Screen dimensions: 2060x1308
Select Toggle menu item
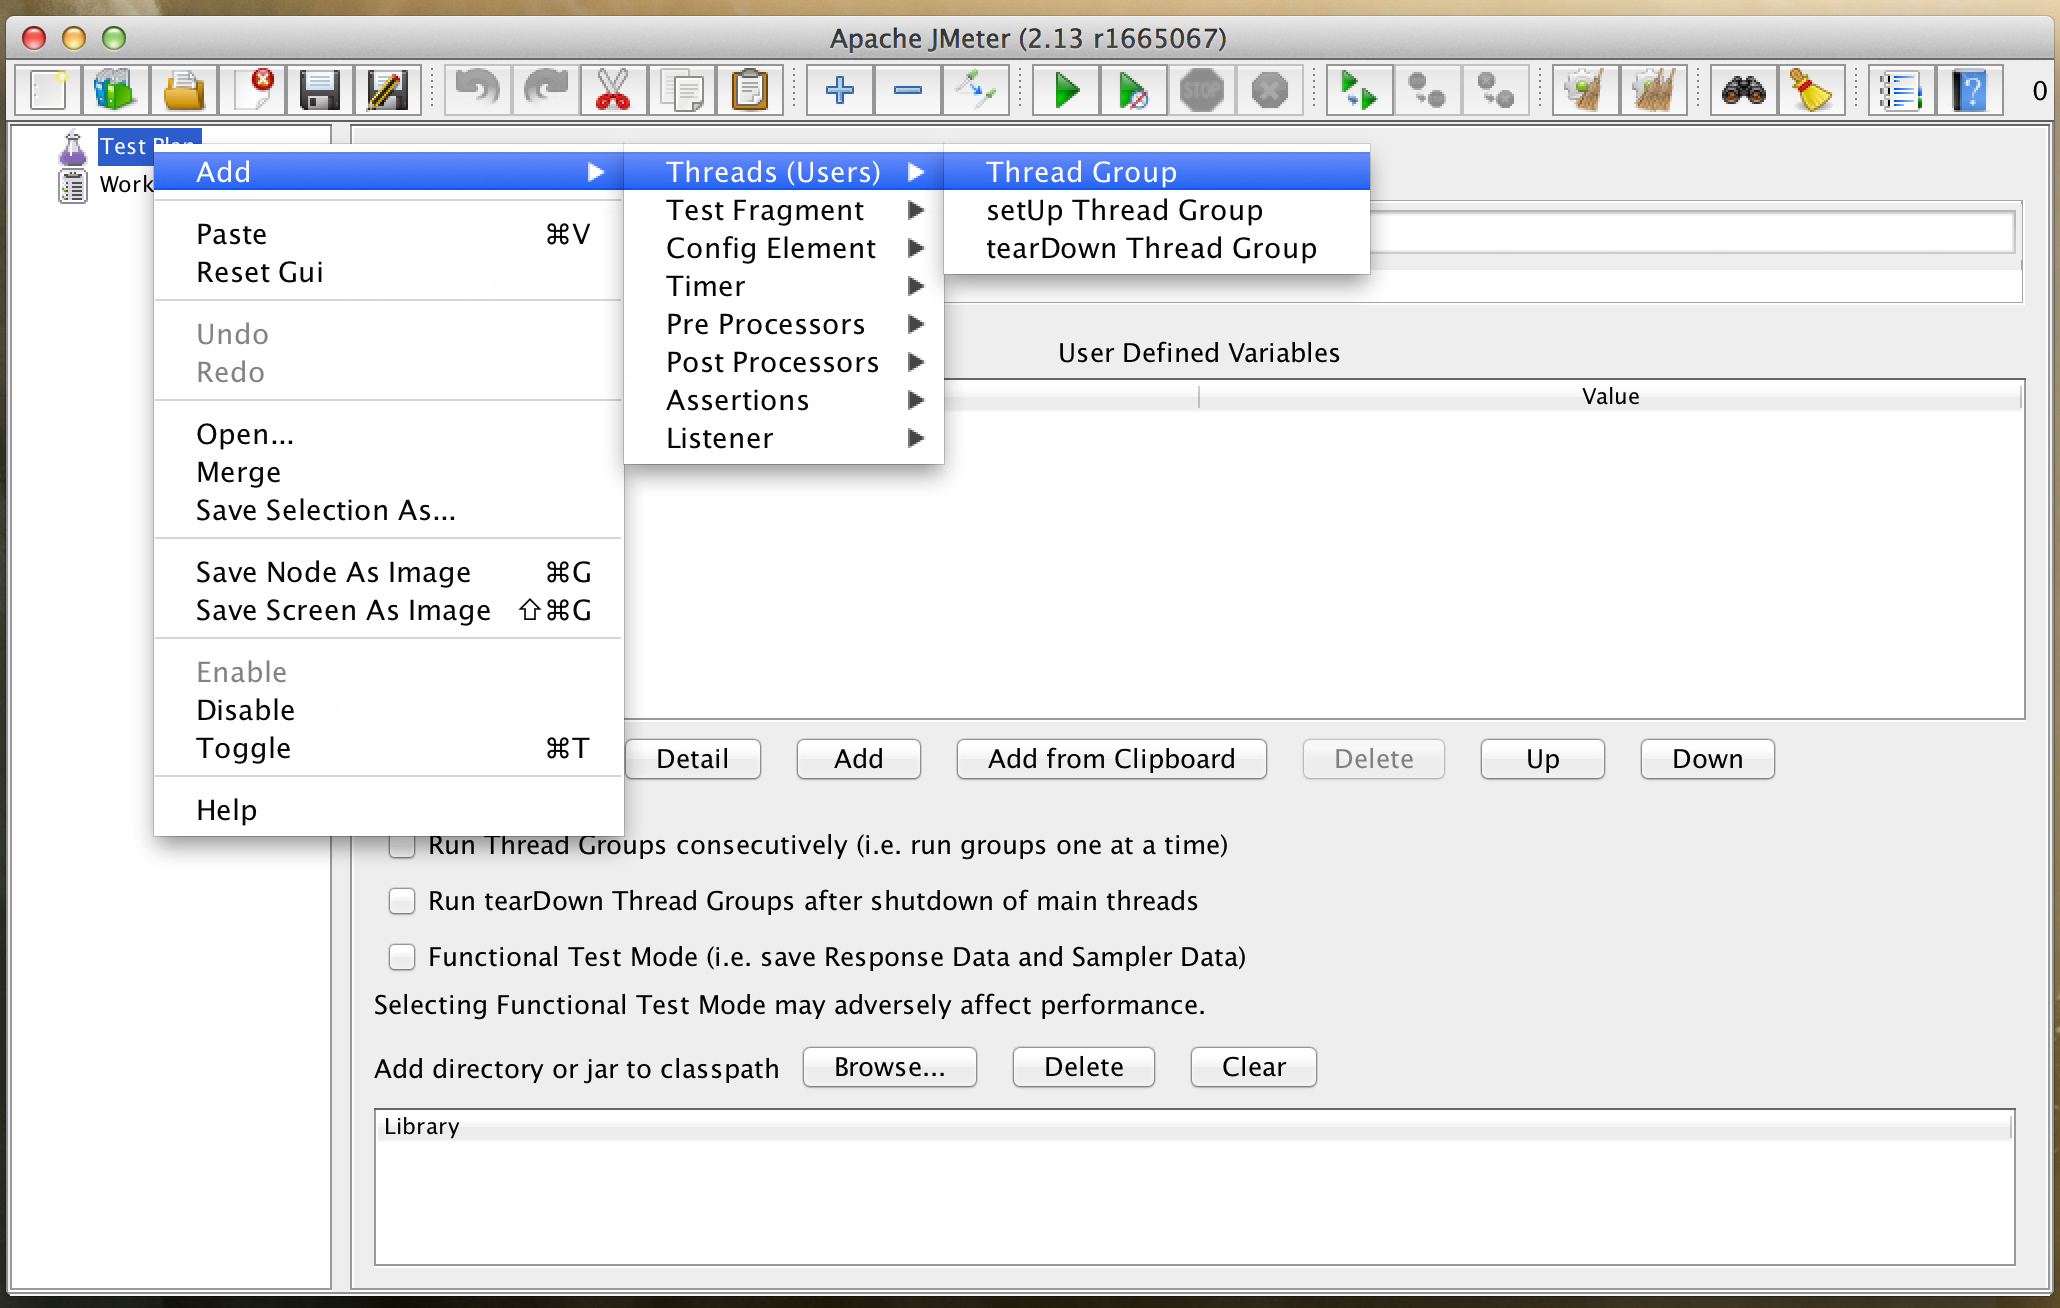point(389,748)
